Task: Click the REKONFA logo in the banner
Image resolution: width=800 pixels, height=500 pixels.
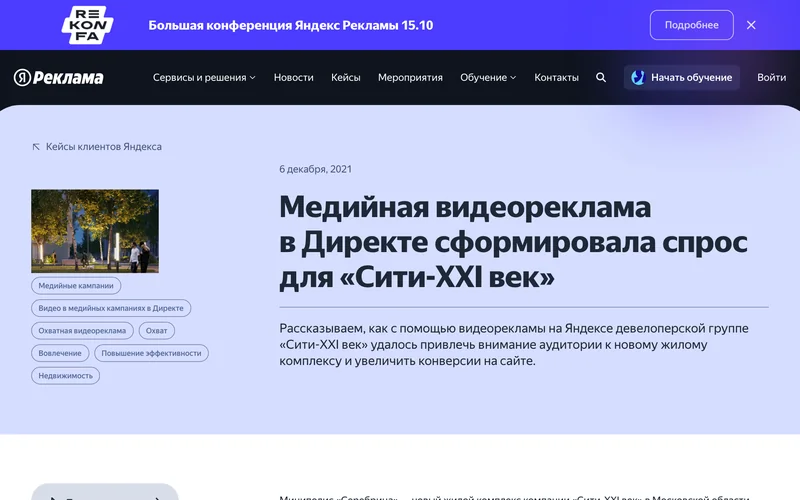Action: coord(87,25)
